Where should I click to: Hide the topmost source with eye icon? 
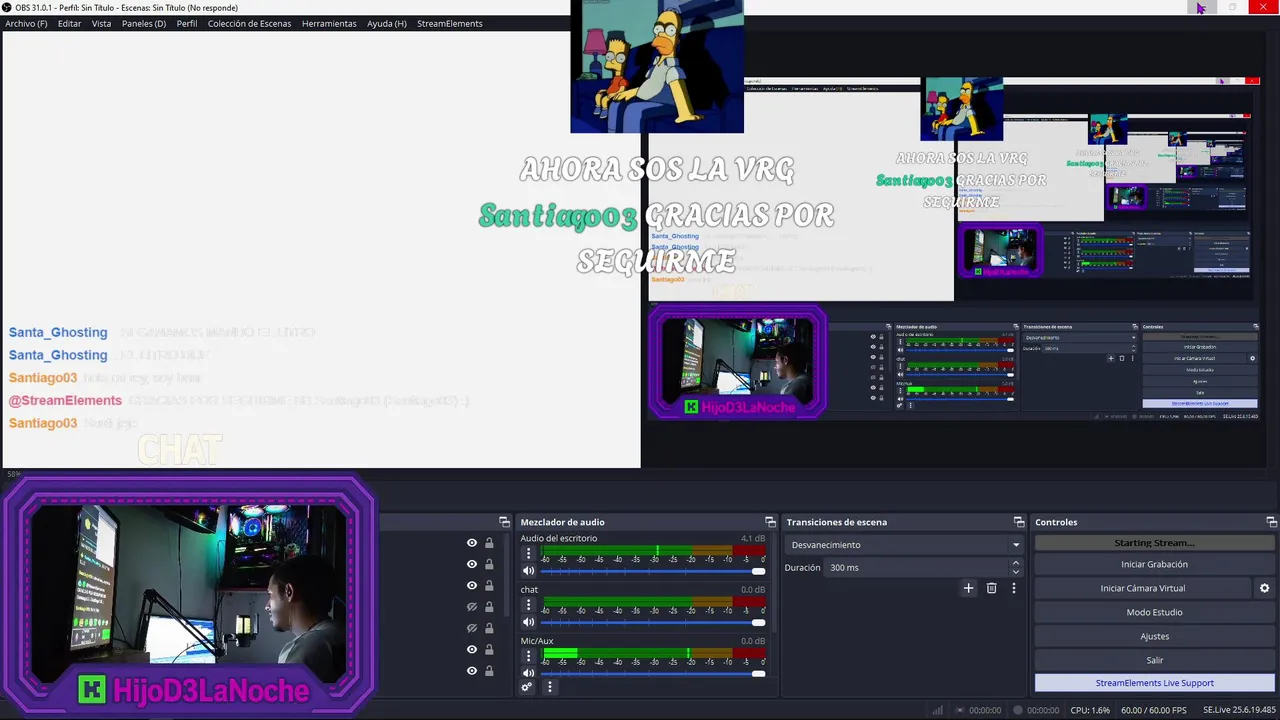tap(472, 543)
